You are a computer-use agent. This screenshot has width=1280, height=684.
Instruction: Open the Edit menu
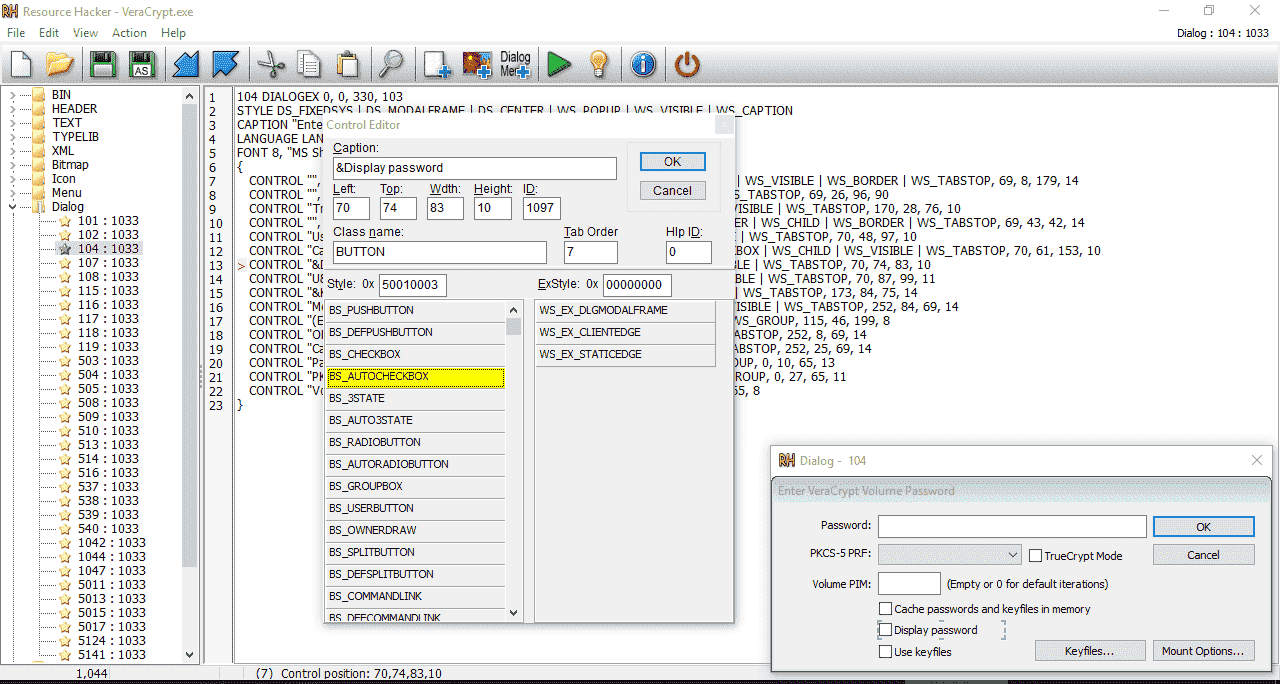click(49, 33)
